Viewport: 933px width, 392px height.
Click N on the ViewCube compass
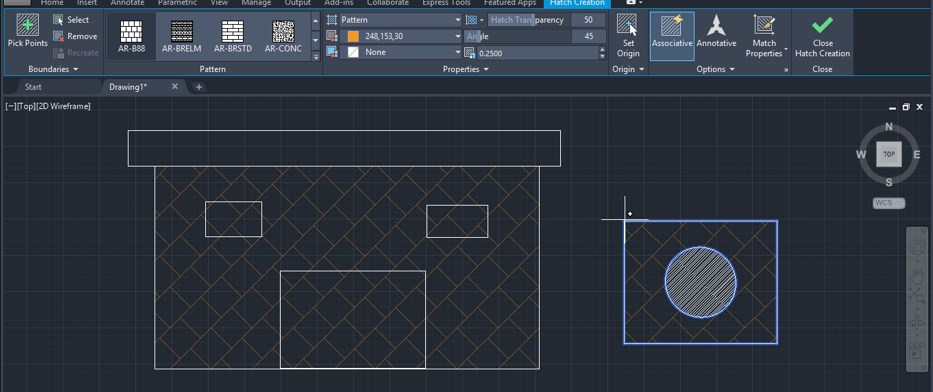(x=889, y=127)
